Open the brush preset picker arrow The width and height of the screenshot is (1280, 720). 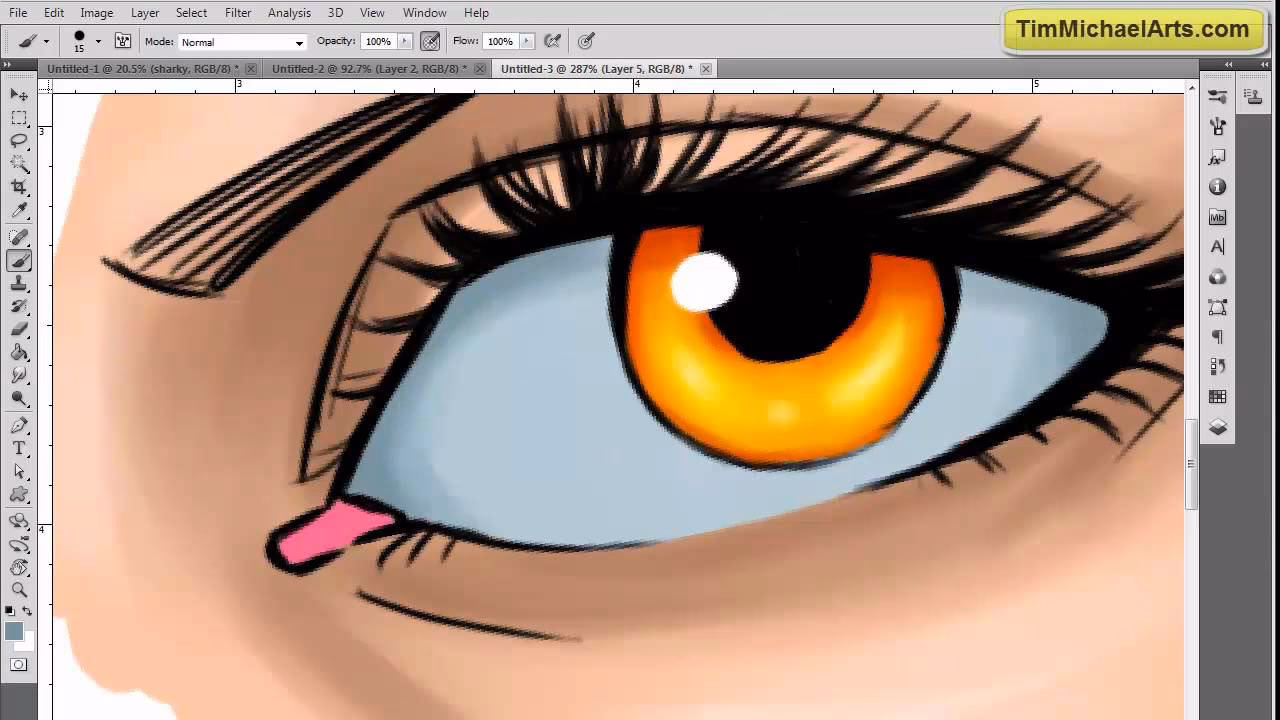(98, 42)
